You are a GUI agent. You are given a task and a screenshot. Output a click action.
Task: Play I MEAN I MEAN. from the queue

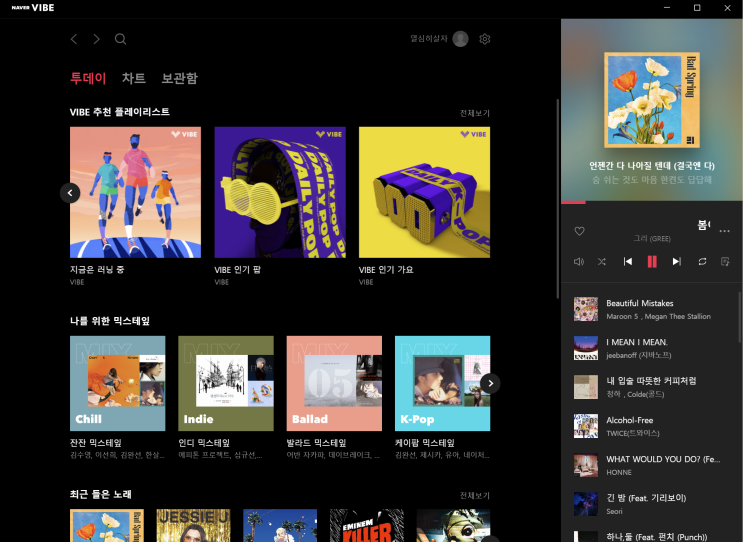pyautogui.click(x=652, y=348)
